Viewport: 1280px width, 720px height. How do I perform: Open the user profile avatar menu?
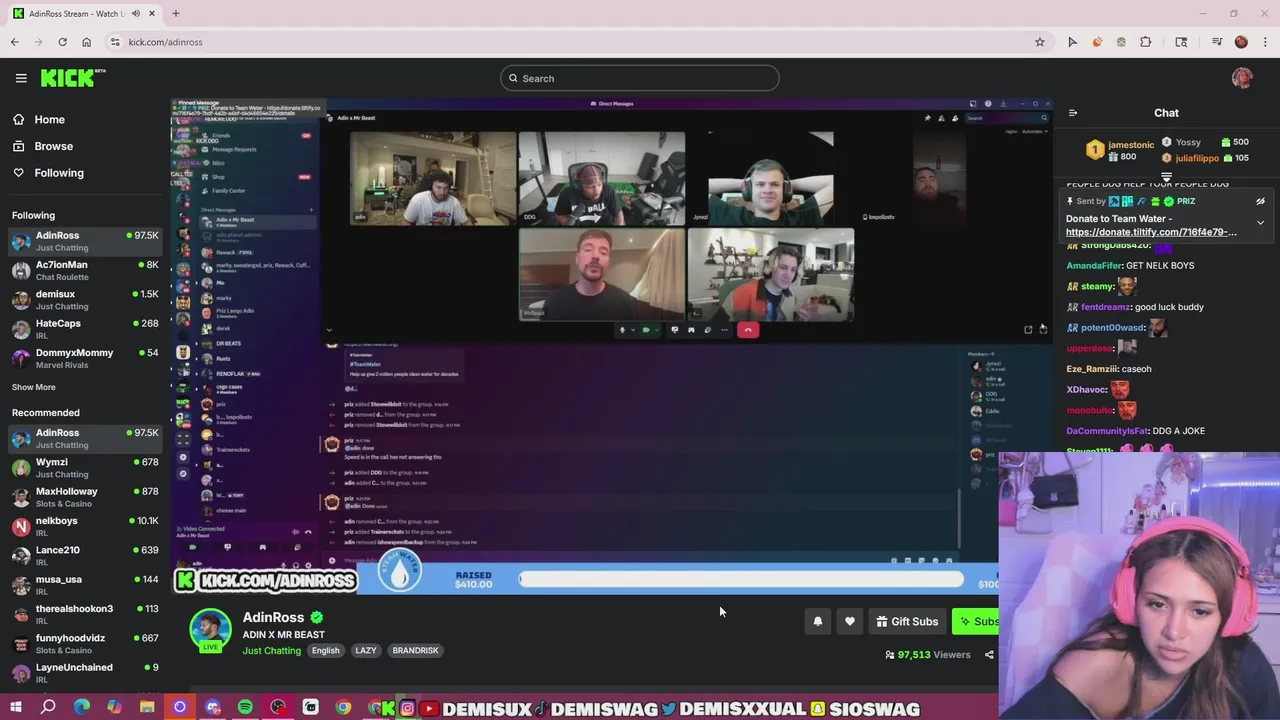tap(1242, 78)
